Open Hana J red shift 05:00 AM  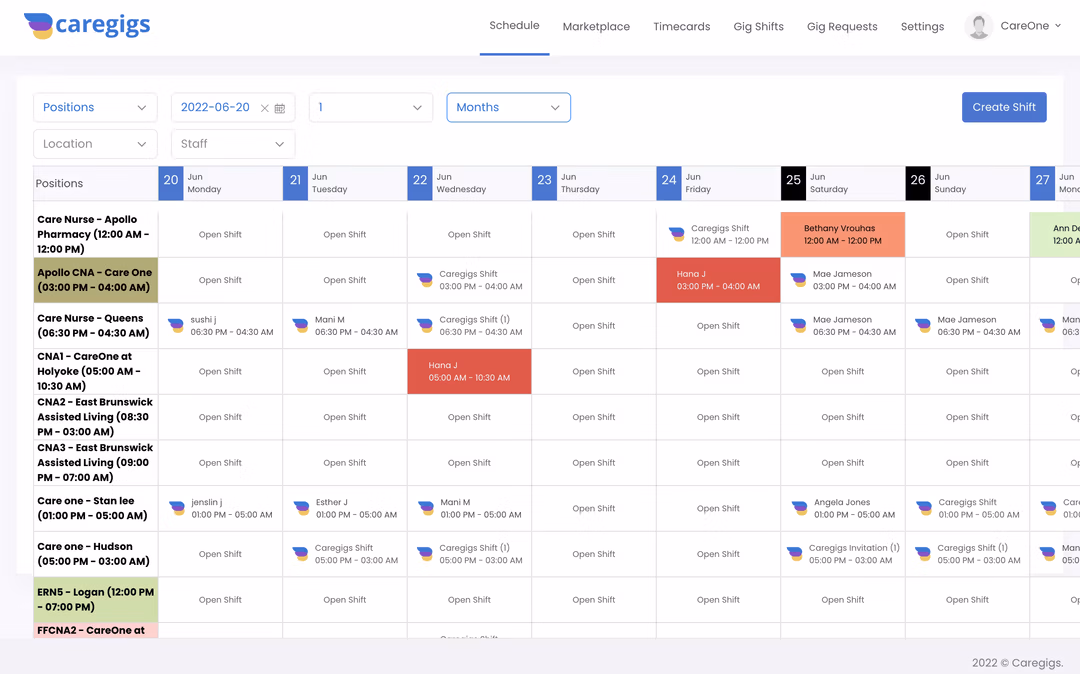pyautogui.click(x=469, y=371)
